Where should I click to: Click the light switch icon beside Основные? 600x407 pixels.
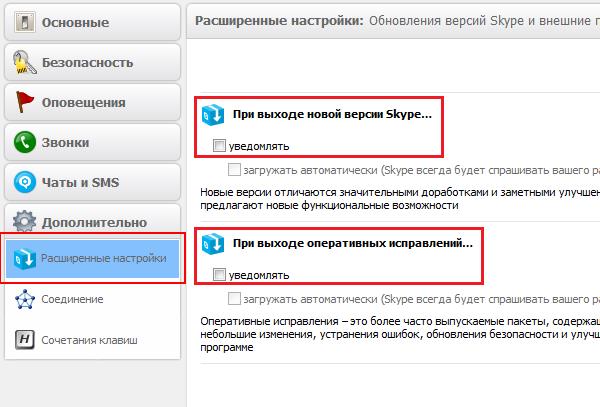click(x=25, y=22)
